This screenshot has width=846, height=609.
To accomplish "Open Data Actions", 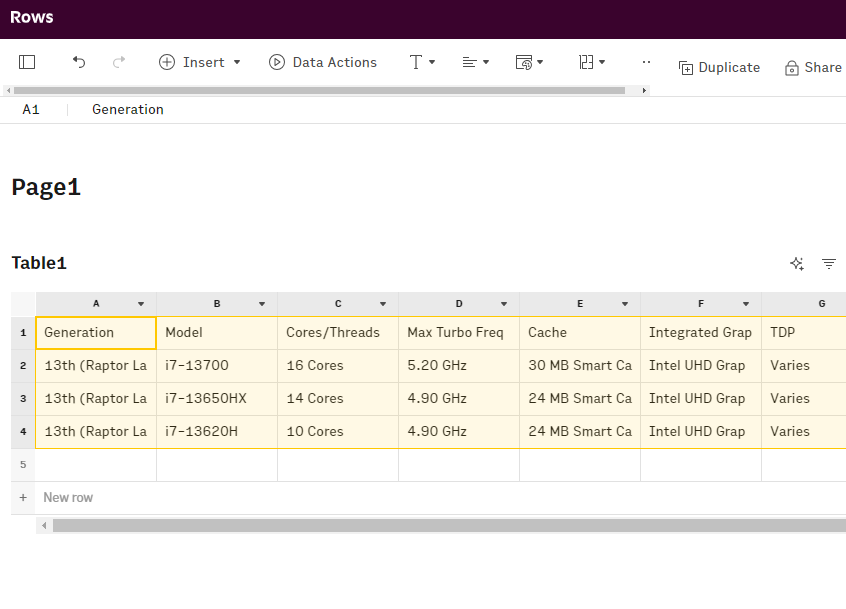I will 323,62.
